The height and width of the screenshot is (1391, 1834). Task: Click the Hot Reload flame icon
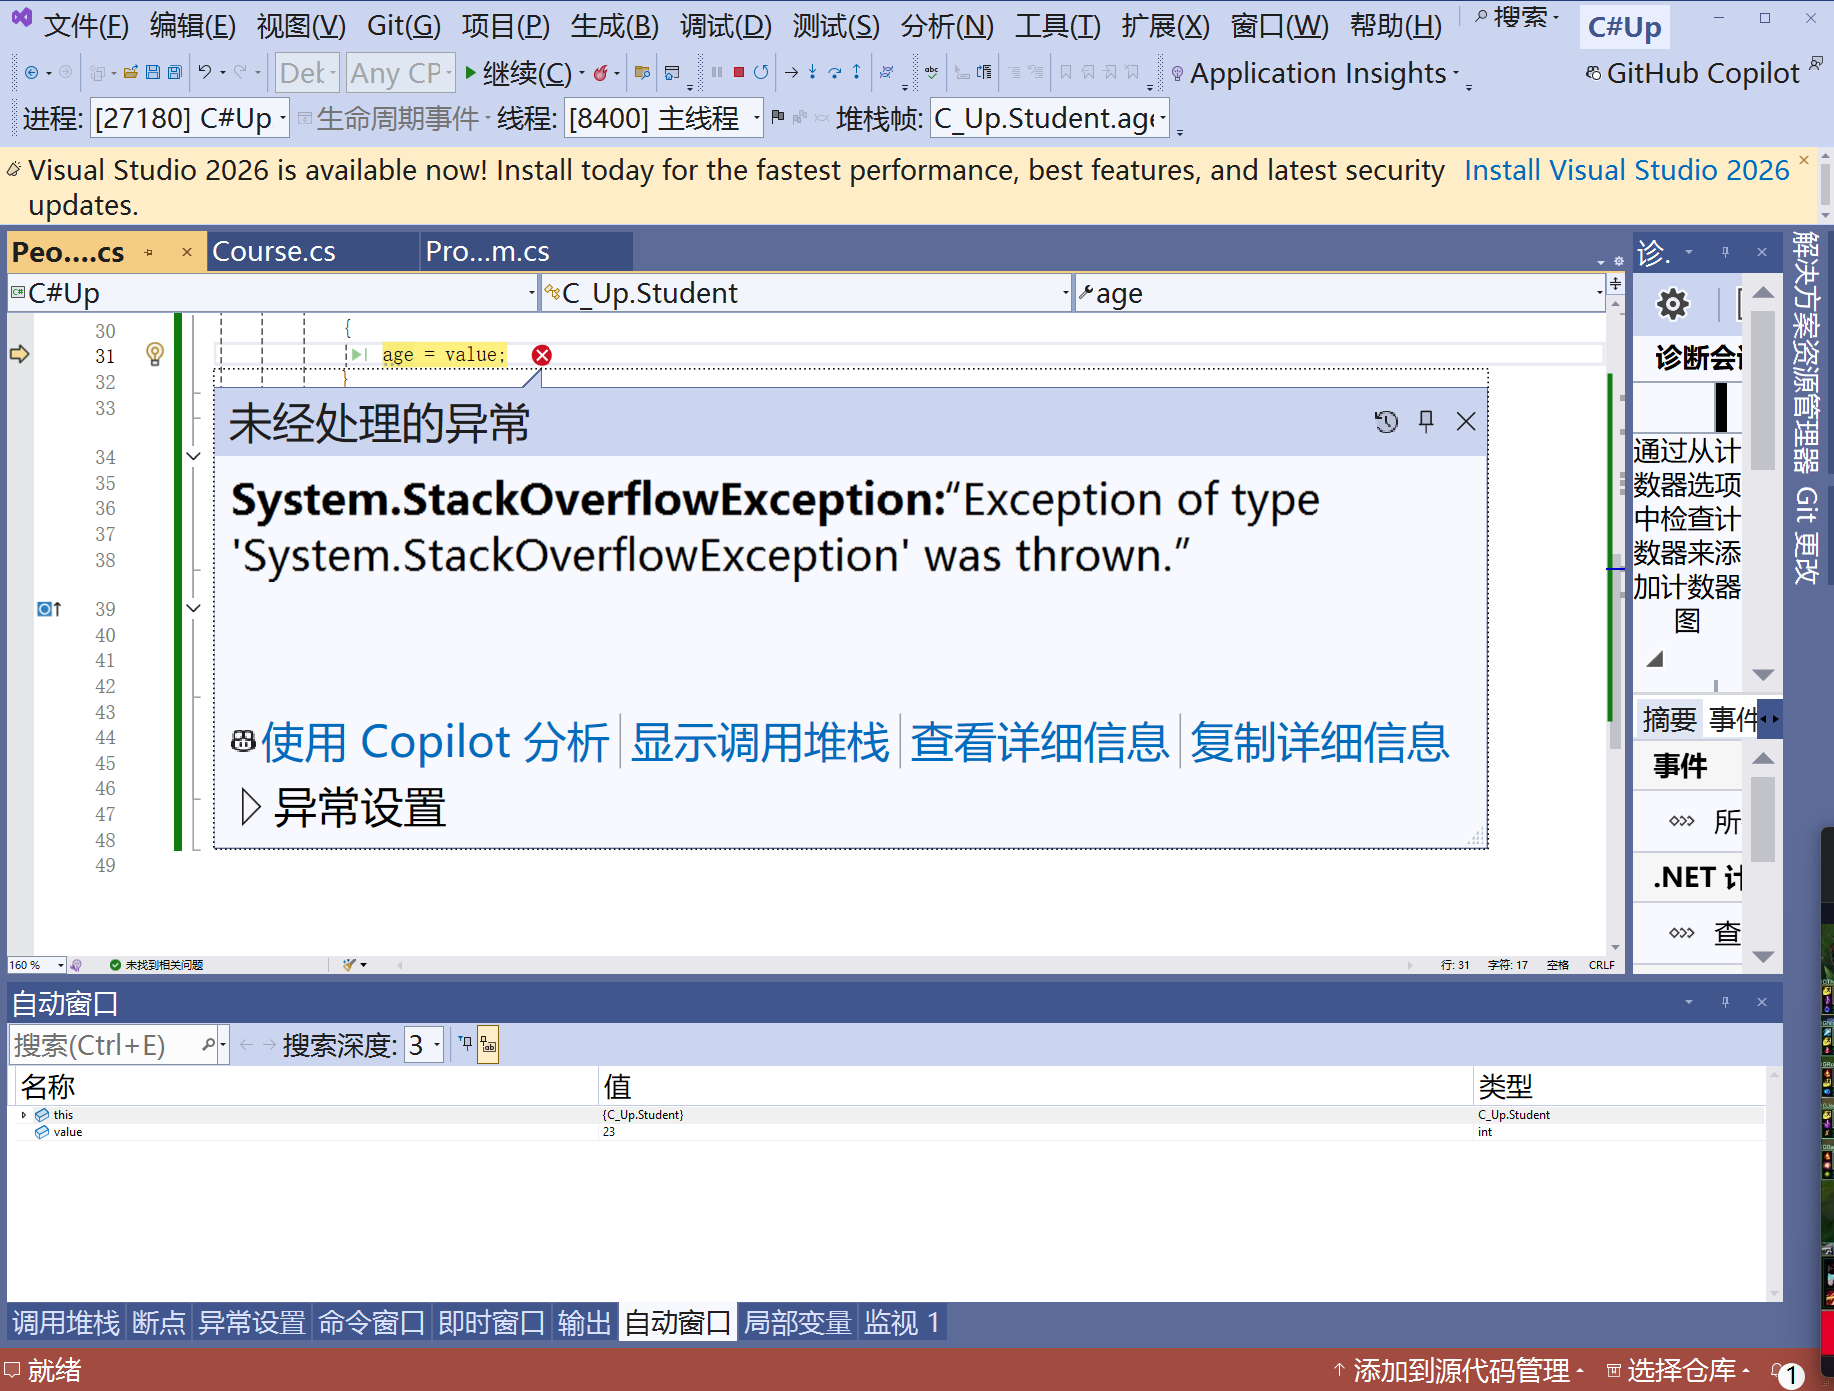(x=601, y=73)
